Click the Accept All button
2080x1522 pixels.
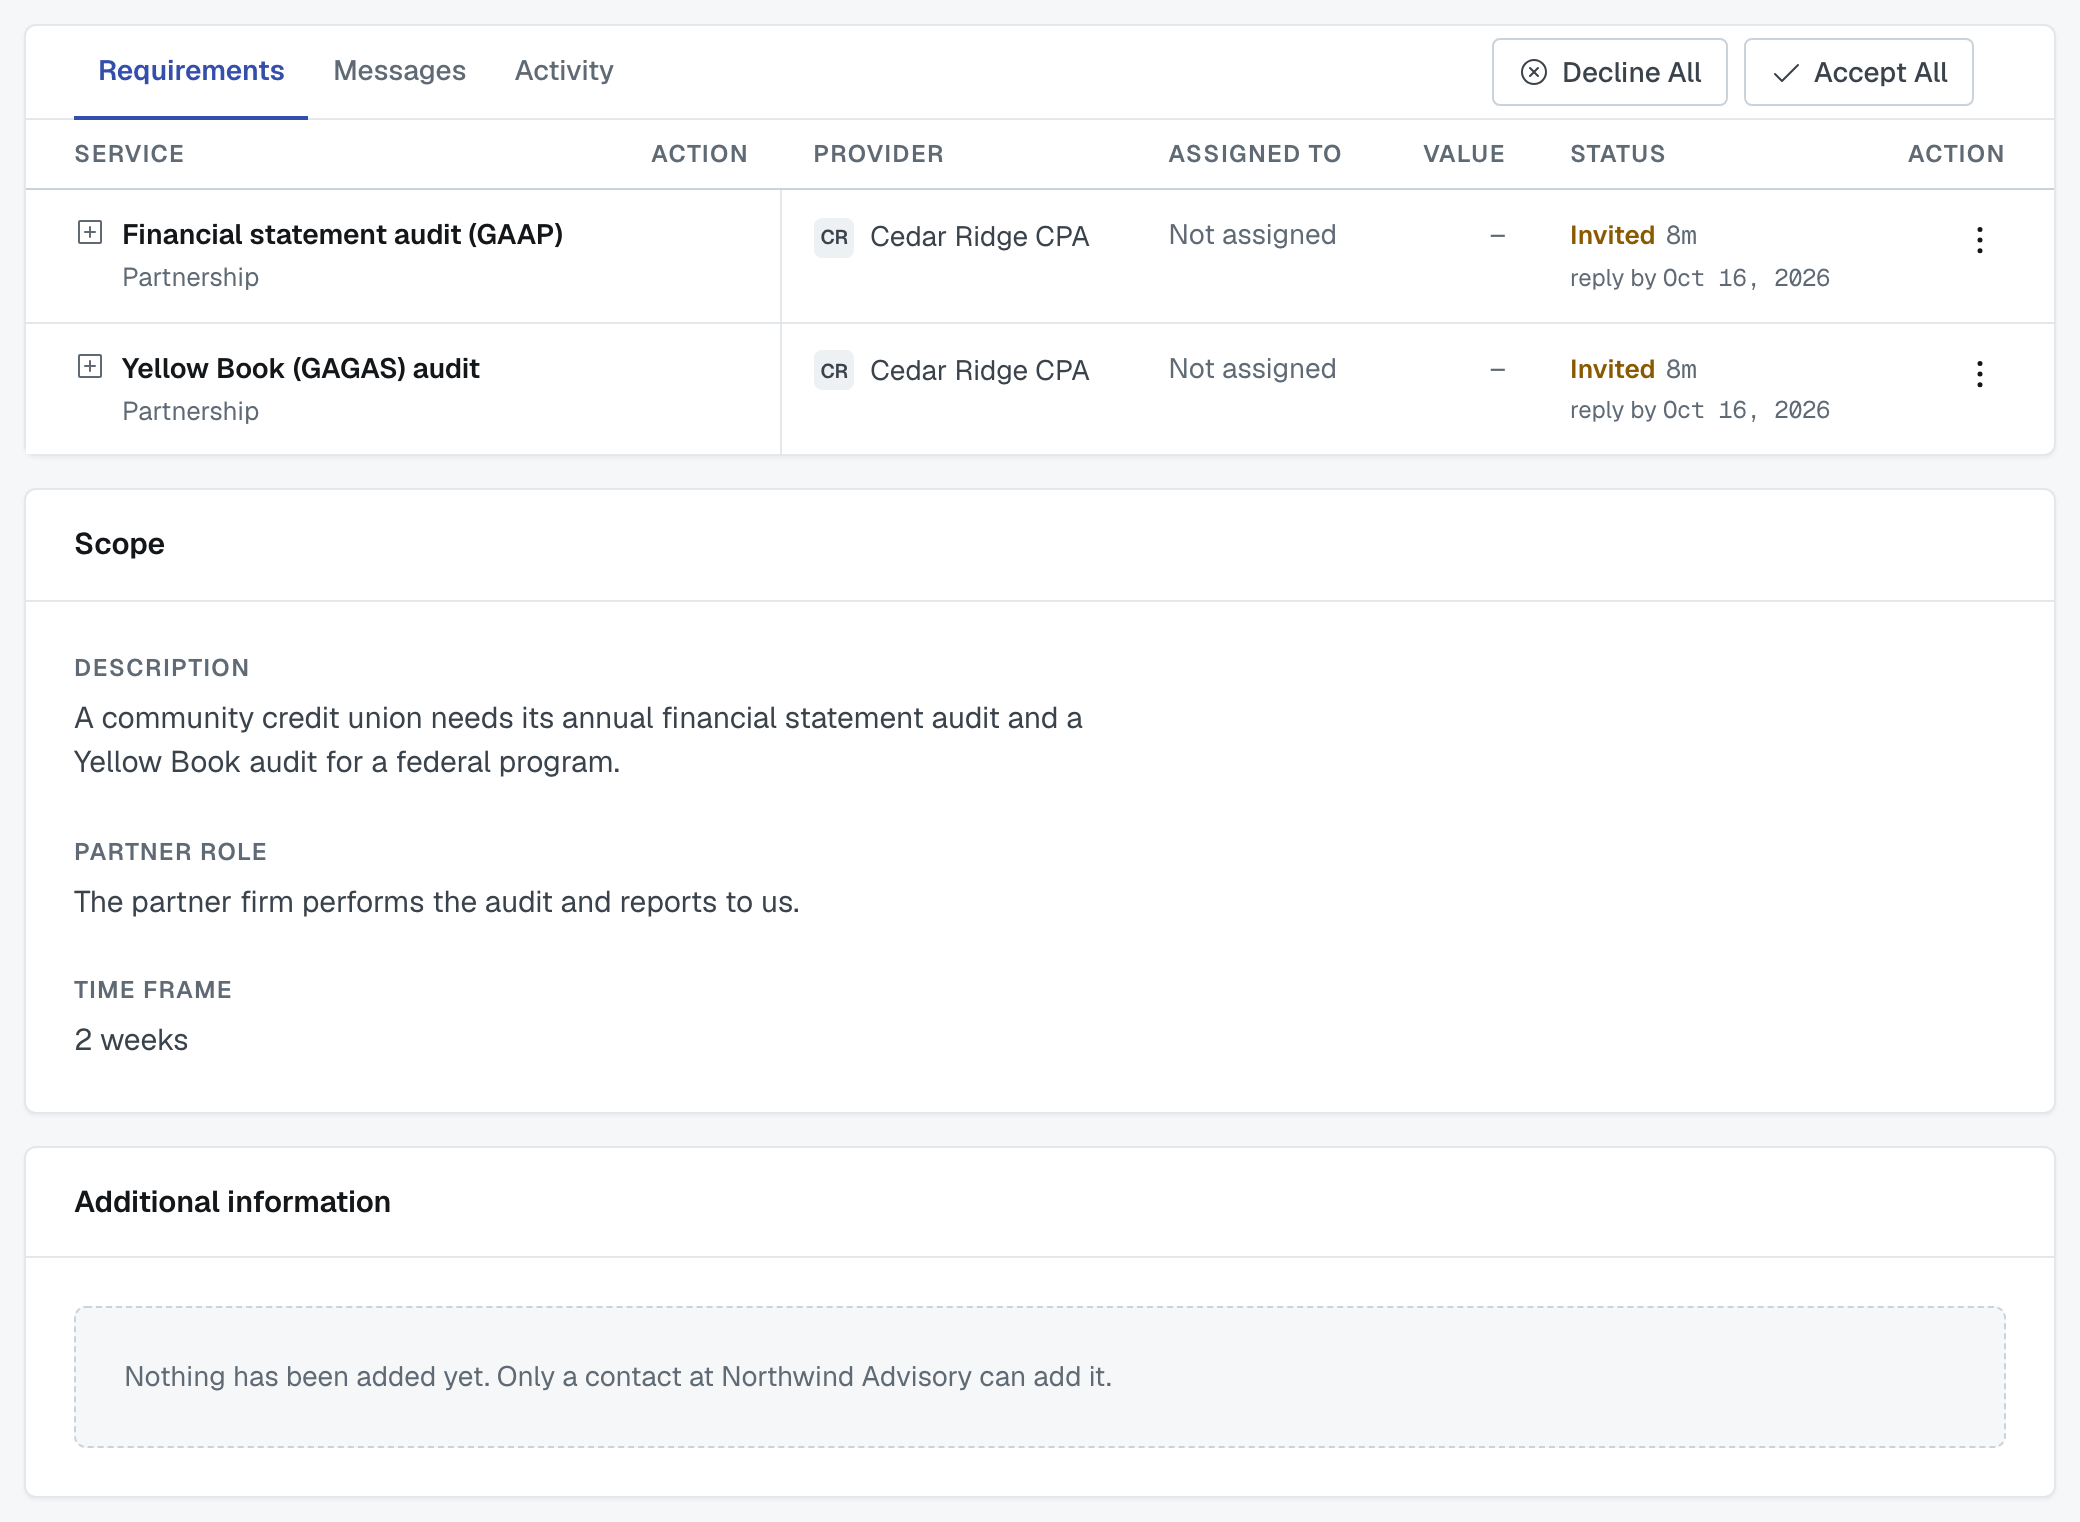(1859, 72)
